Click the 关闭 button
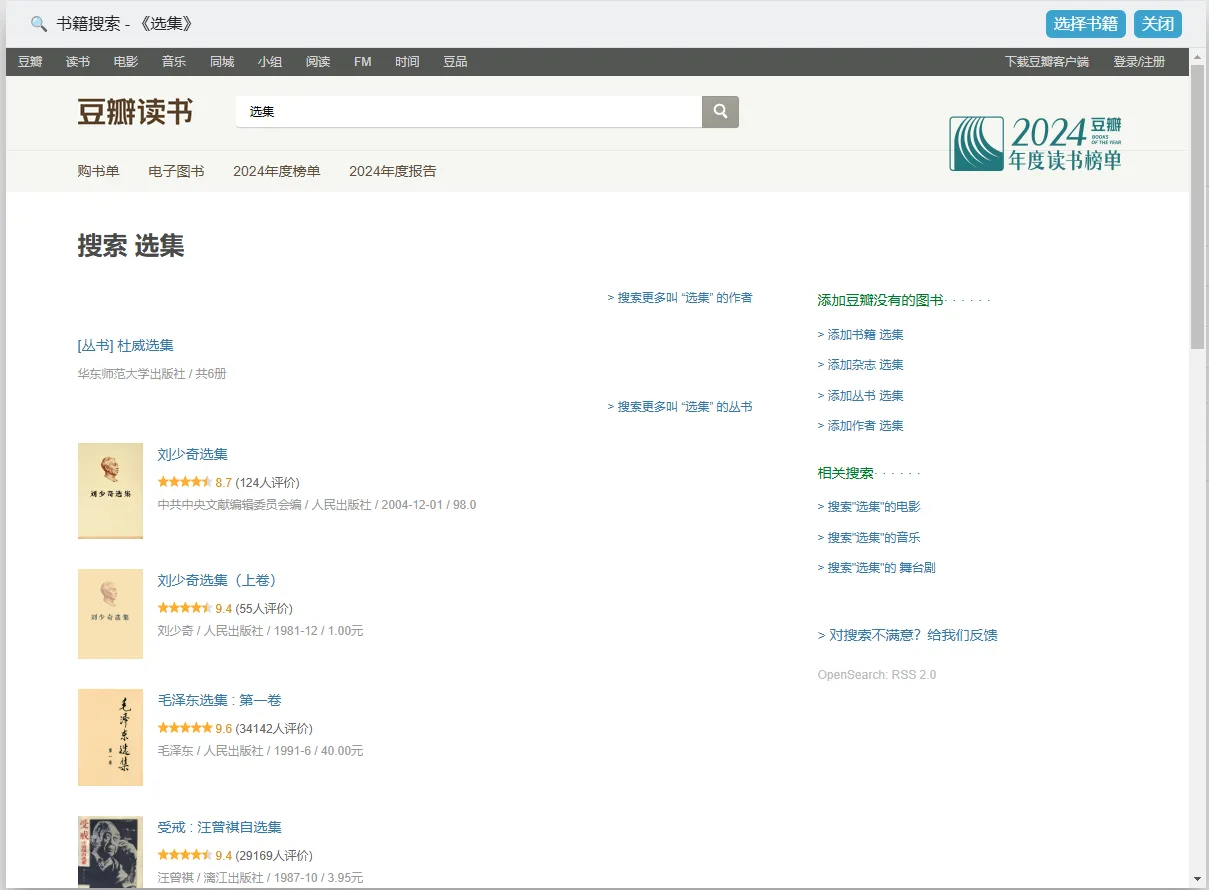This screenshot has height=890, width=1209. point(1157,23)
